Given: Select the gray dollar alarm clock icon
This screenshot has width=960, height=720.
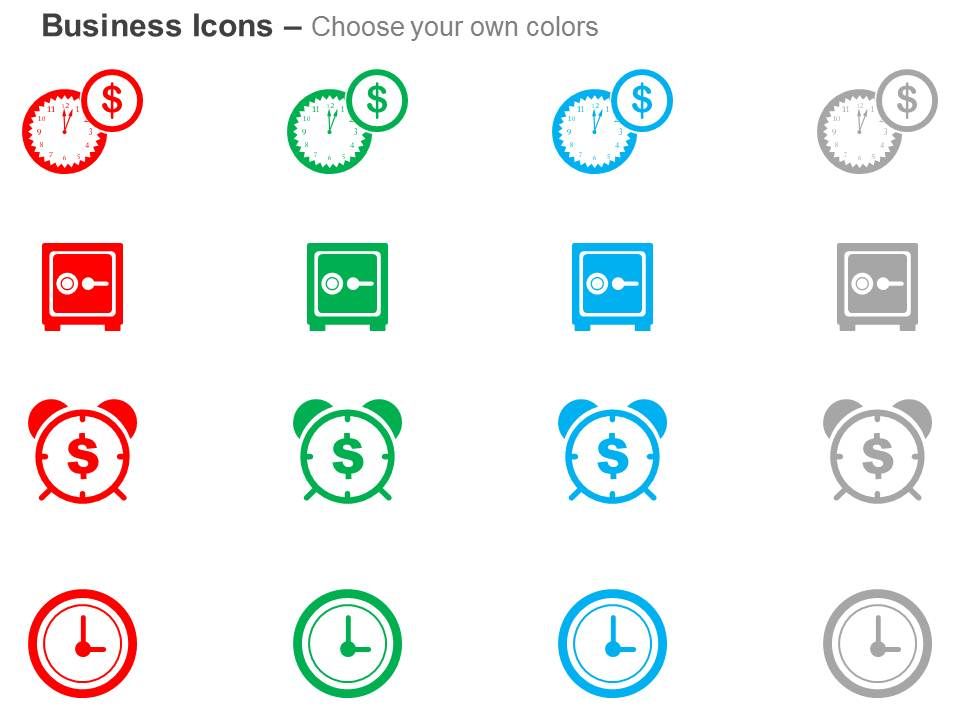Looking at the screenshot, I should click(877, 451).
